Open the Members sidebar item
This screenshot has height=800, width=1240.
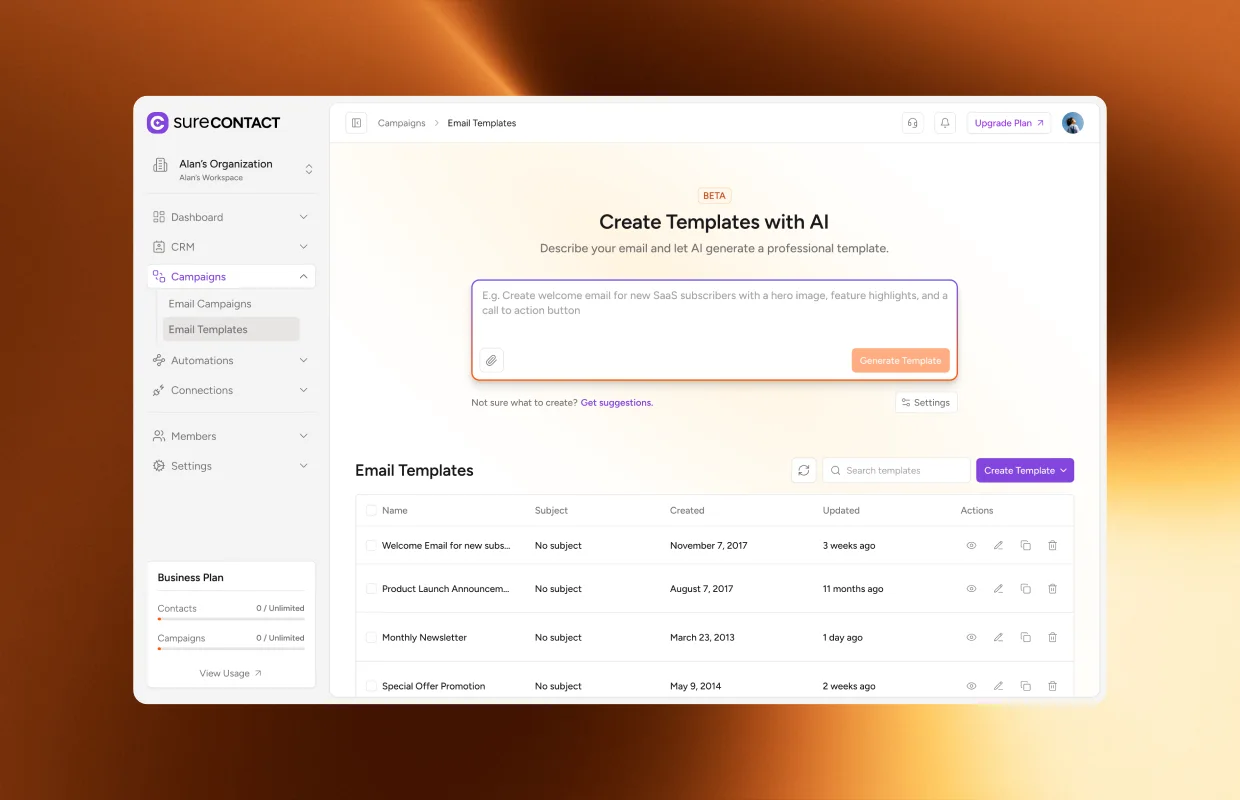[231, 436]
